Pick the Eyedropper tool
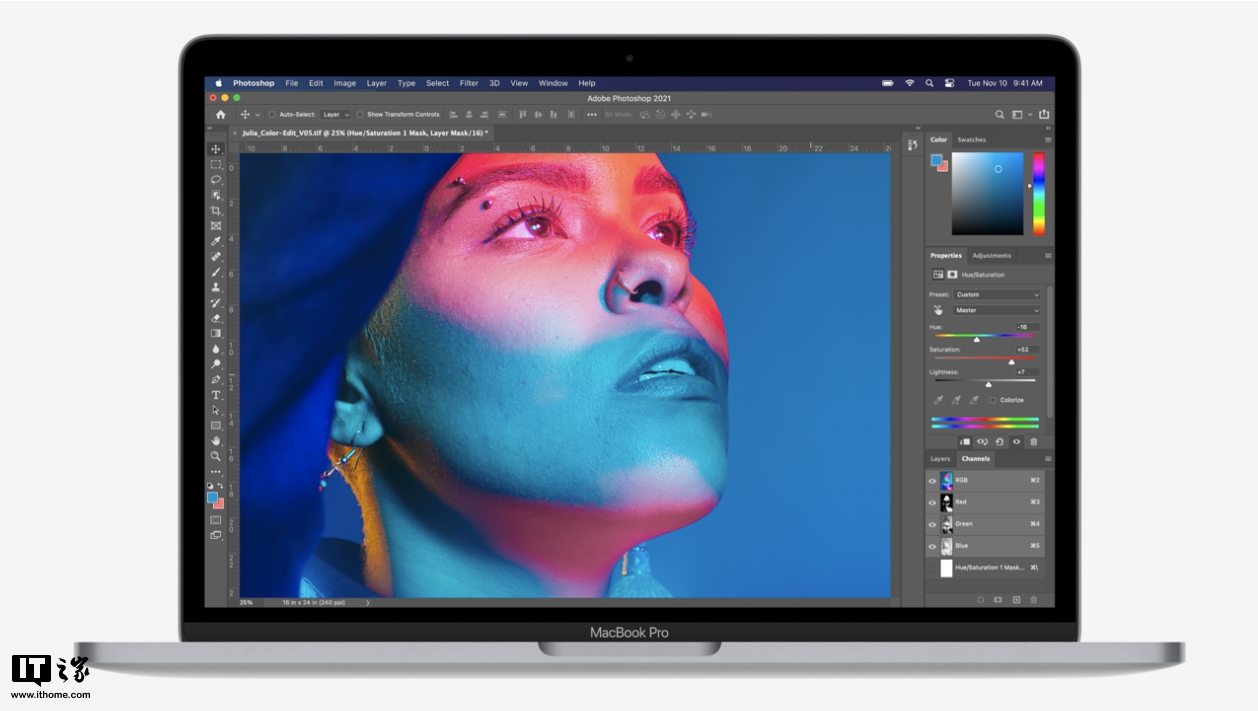Viewport: 1258px width, 711px height. [215, 241]
